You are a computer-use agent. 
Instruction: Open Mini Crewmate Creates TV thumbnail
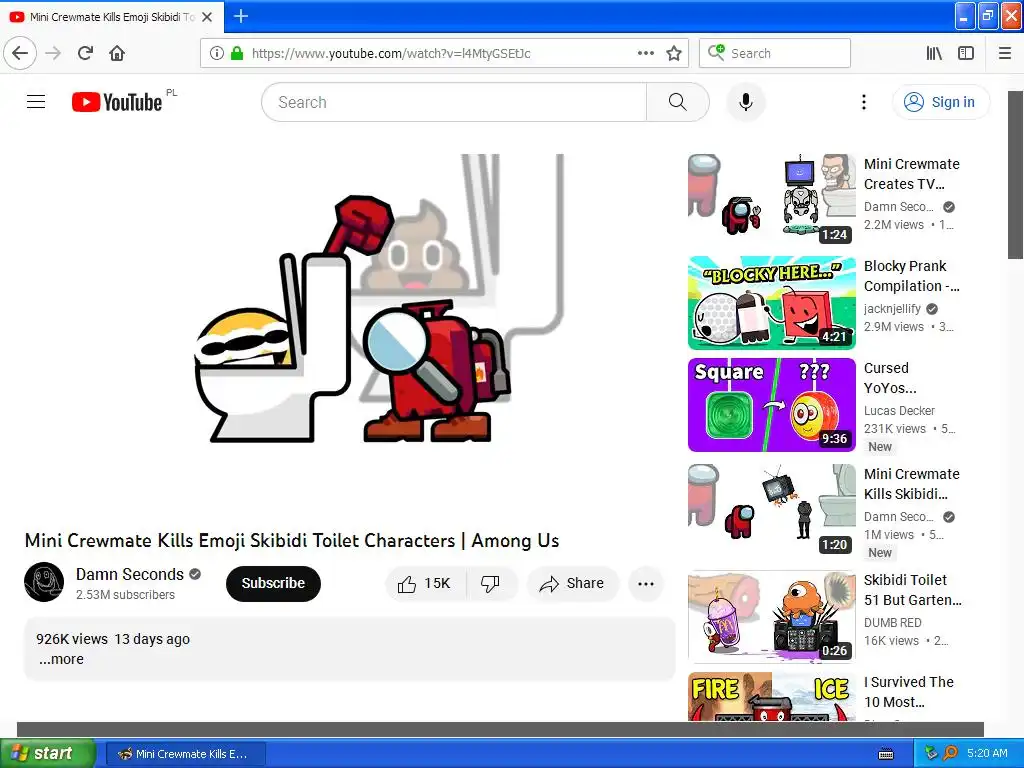coord(771,200)
